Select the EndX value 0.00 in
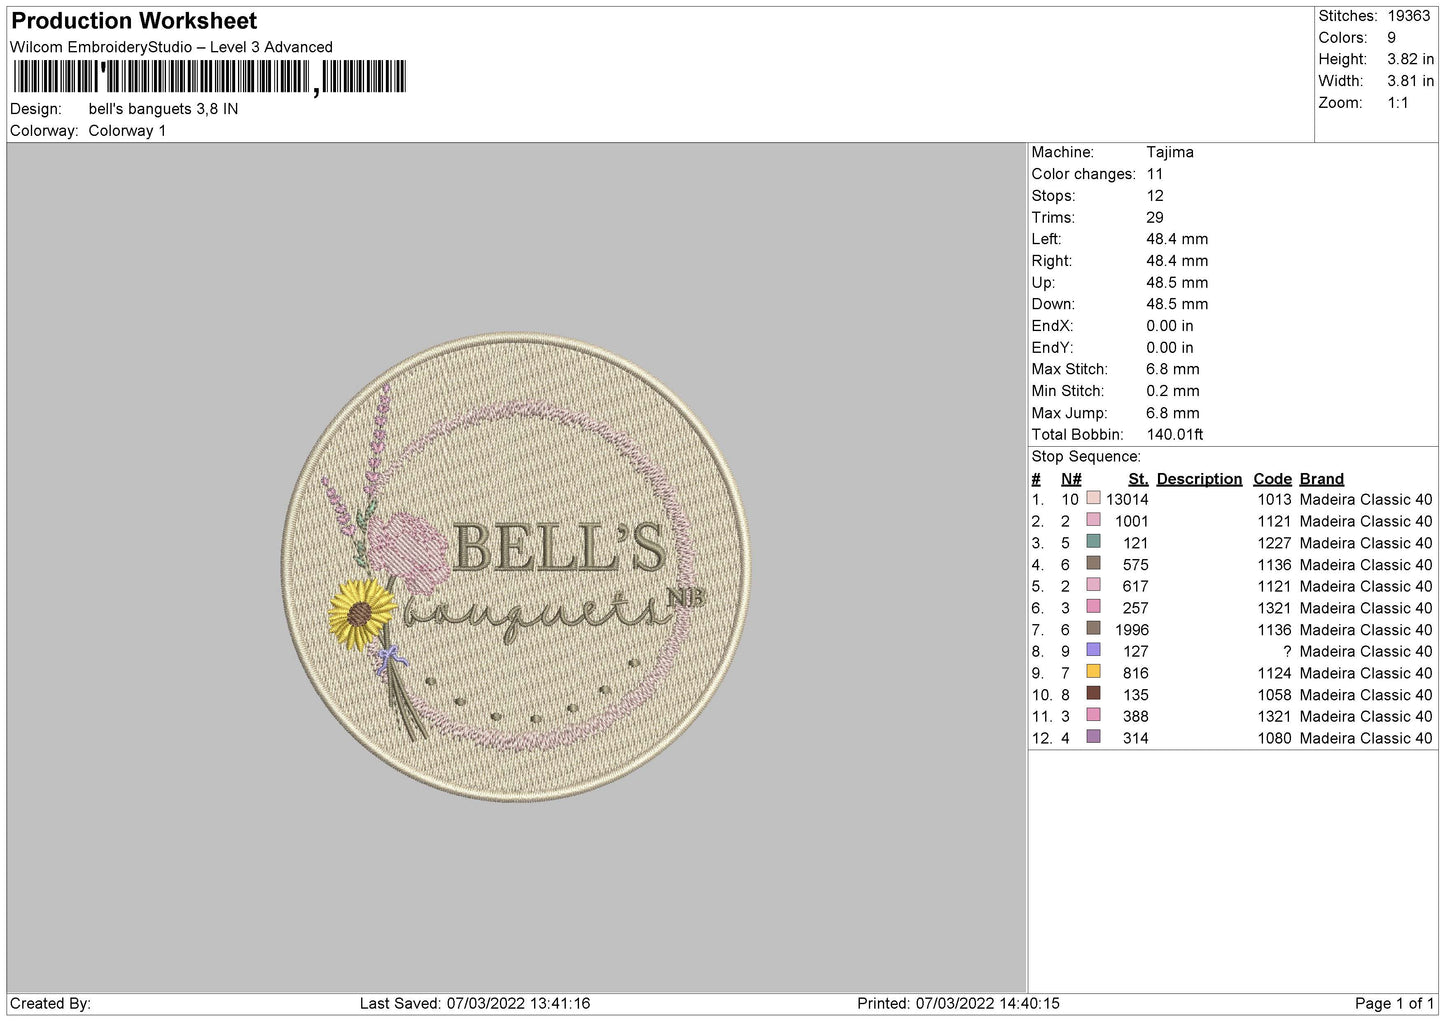Image resolution: width=1445 pixels, height=1021 pixels. click(1170, 326)
